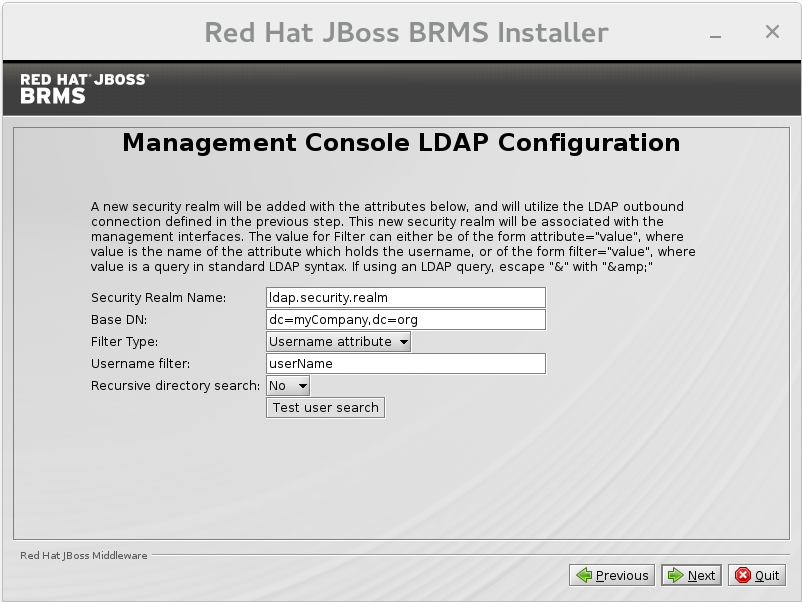802x602 pixels.
Task: Click the Security Realm Name label
Action: click(158, 298)
